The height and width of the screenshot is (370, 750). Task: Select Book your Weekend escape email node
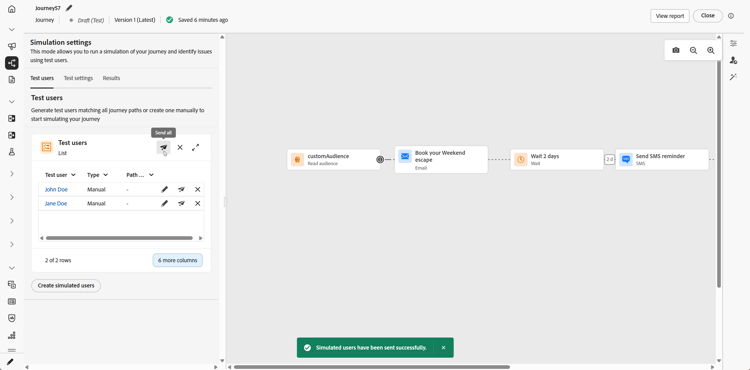tap(441, 159)
